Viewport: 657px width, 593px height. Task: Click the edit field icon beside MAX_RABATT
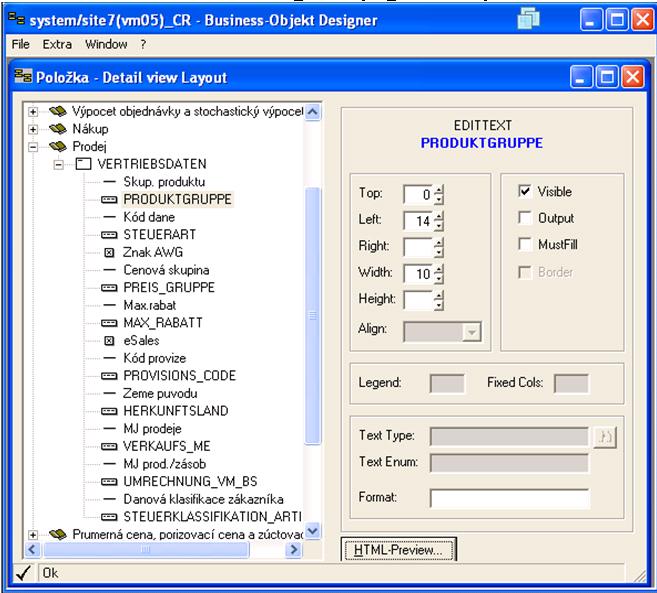(109, 323)
